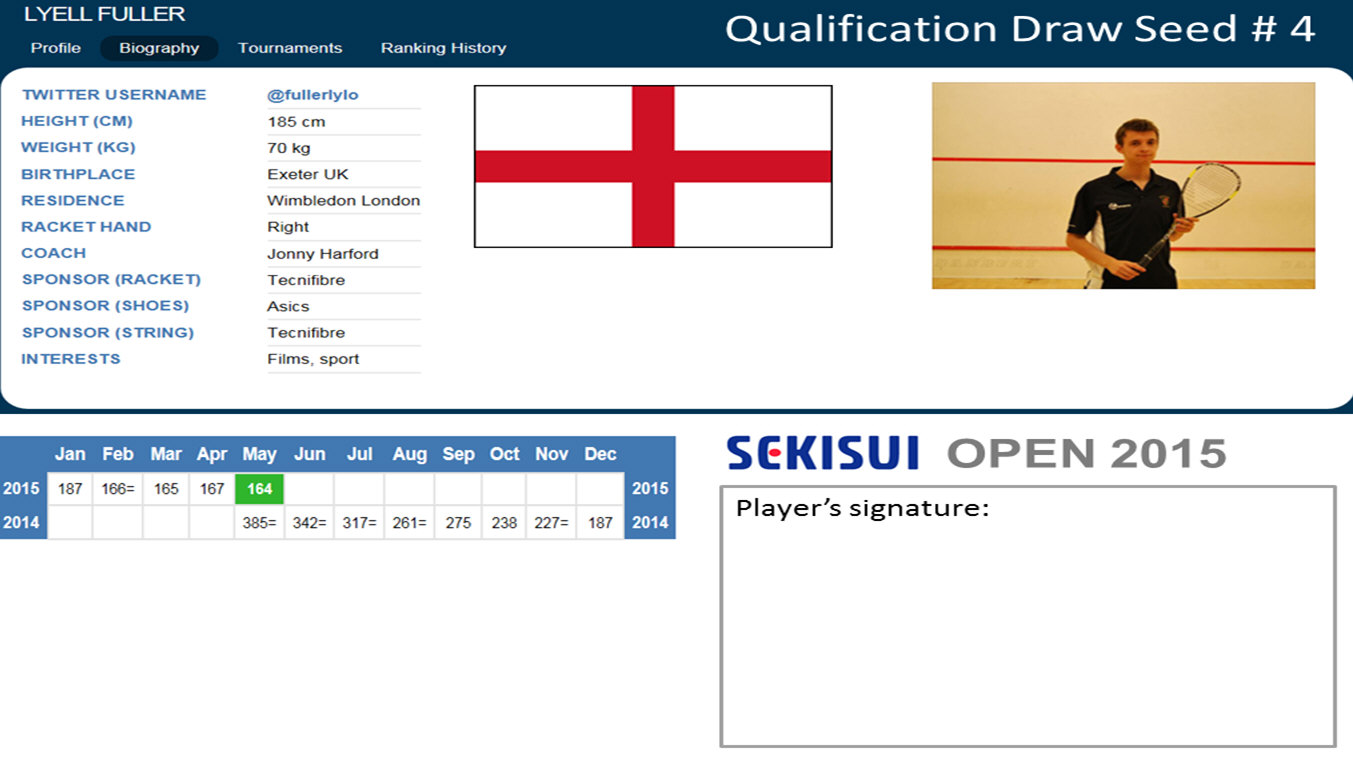1353x764 pixels.
Task: Open the Profile tab
Action: point(56,48)
